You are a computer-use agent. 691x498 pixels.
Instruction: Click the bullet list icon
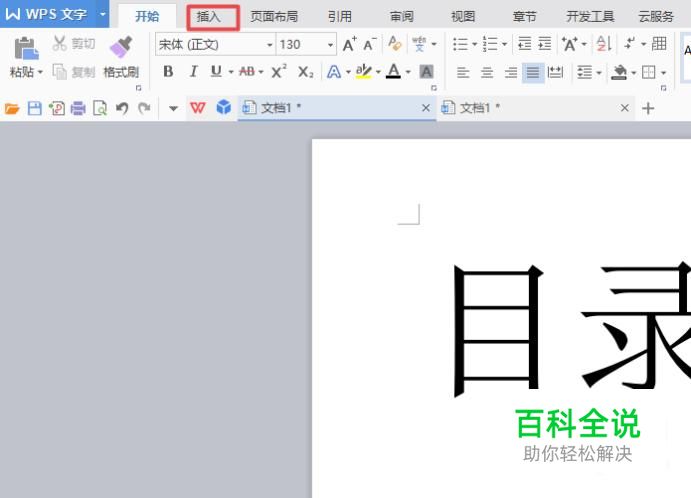point(461,44)
